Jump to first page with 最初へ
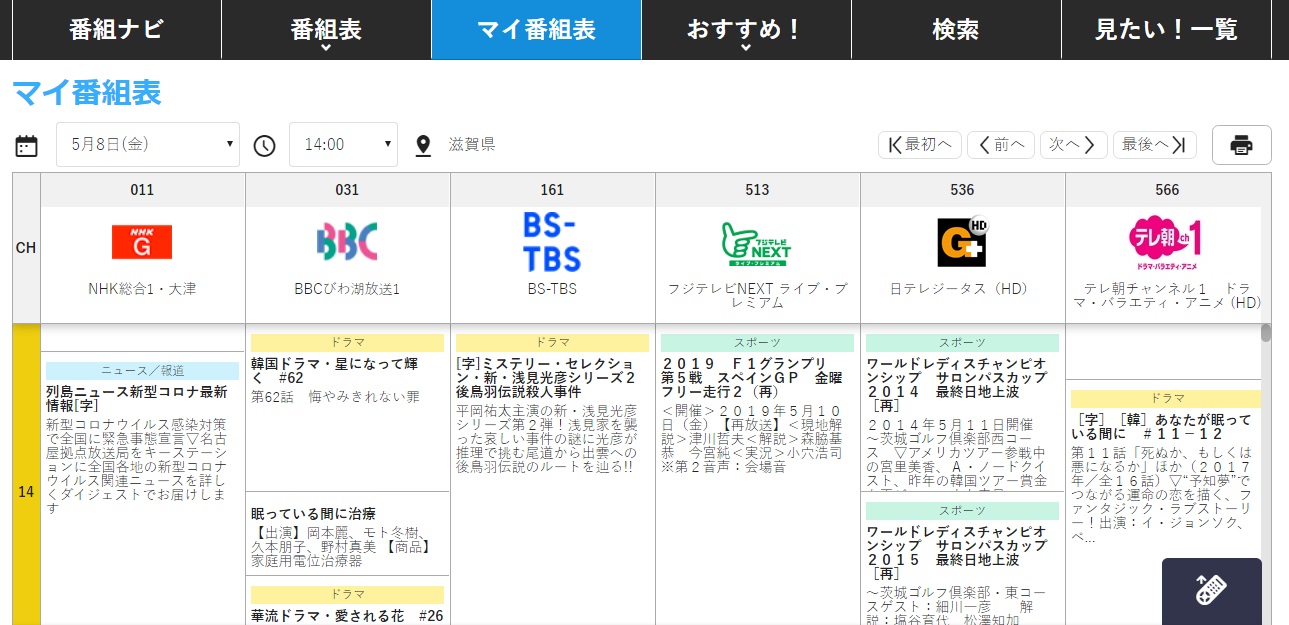 920,145
